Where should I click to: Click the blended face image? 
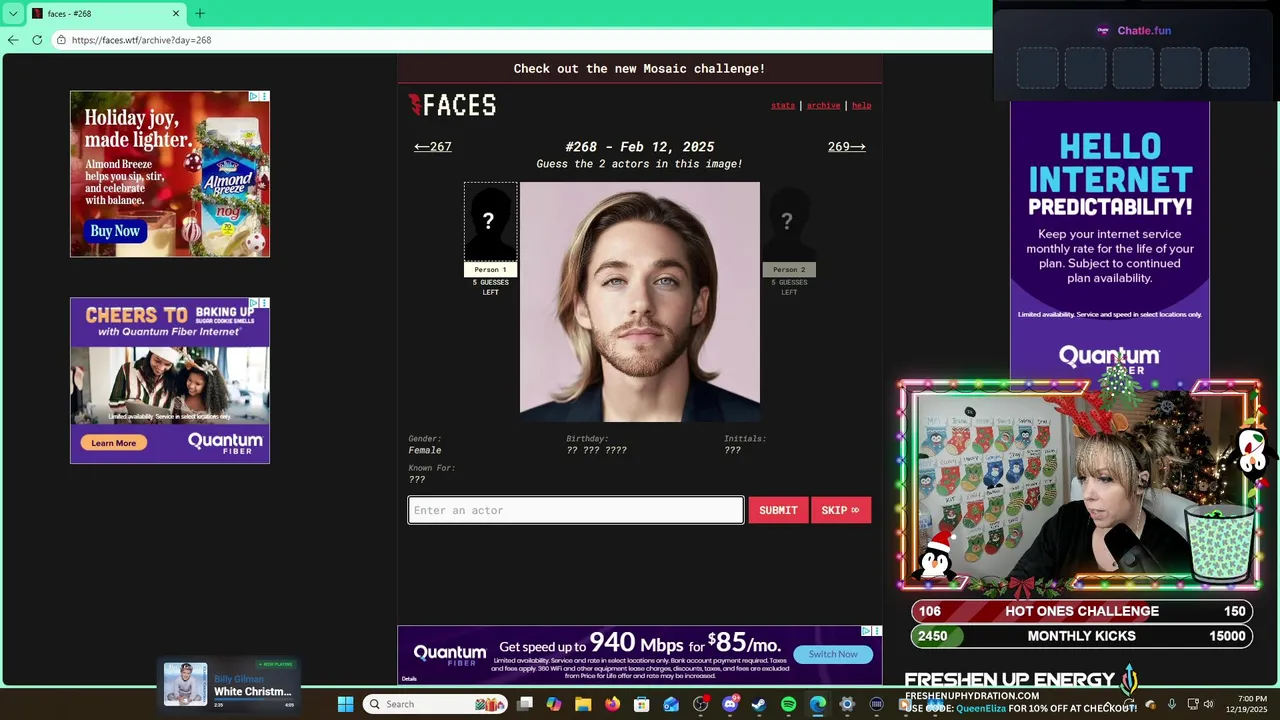pos(640,301)
